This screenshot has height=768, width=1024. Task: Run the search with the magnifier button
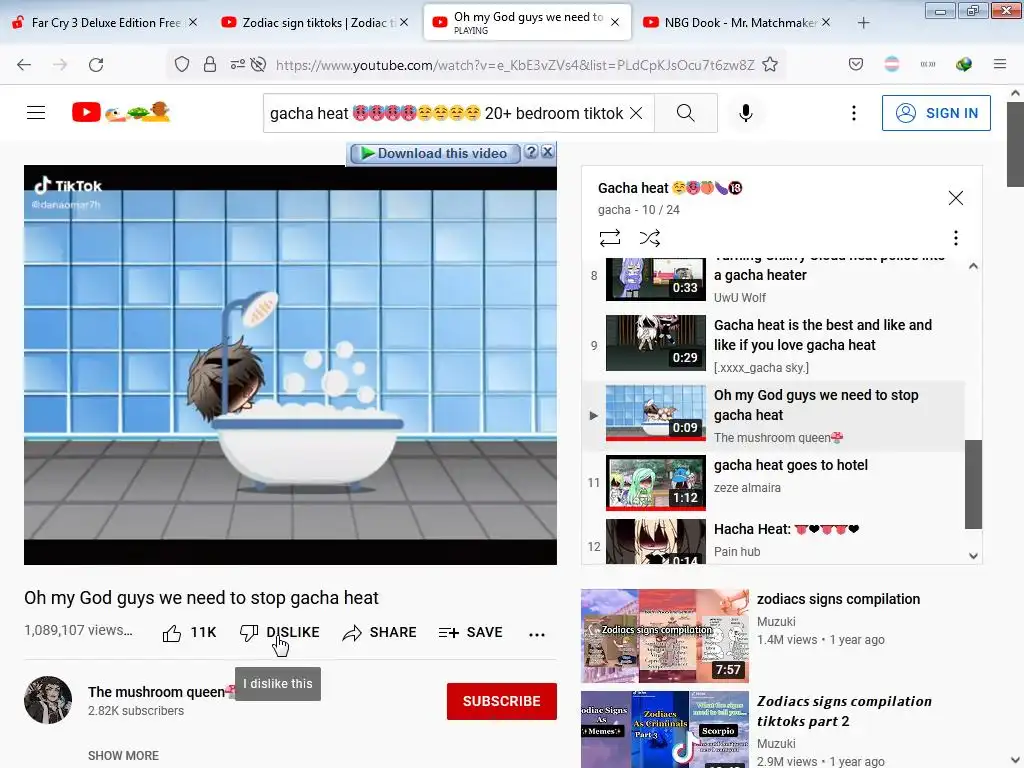[686, 113]
